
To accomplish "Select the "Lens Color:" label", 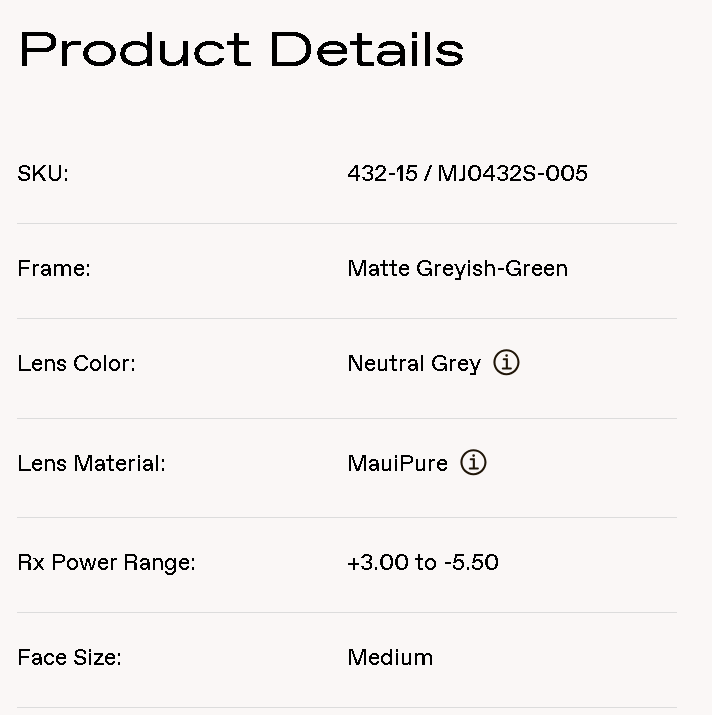I will (76, 363).
